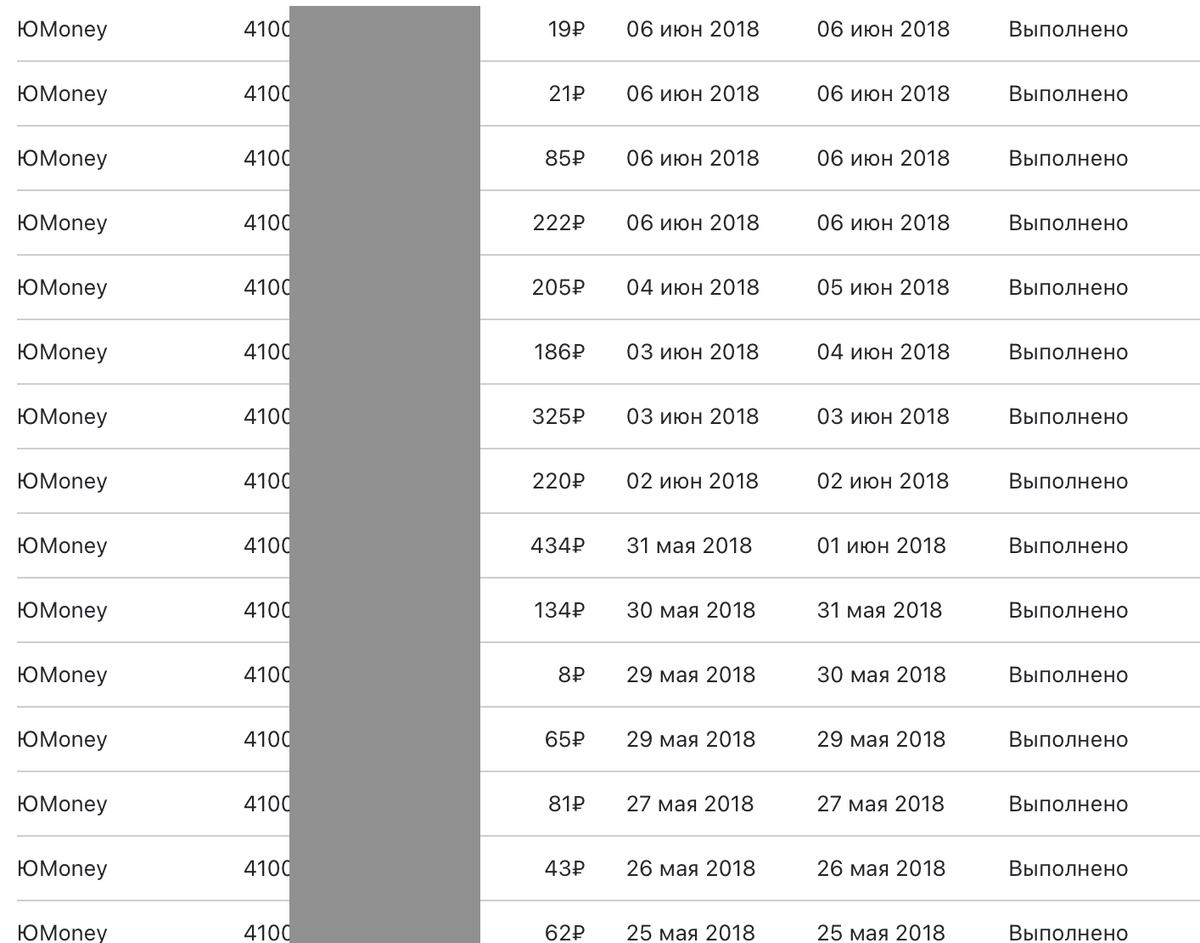Screen dimensions: 1200x943
Task: Select the 43₽ amount dated 26 мая 2018
Action: 565,869
